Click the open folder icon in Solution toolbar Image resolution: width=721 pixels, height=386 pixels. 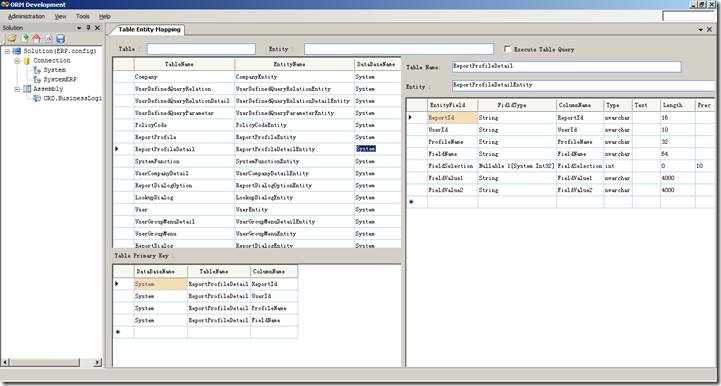(12, 38)
